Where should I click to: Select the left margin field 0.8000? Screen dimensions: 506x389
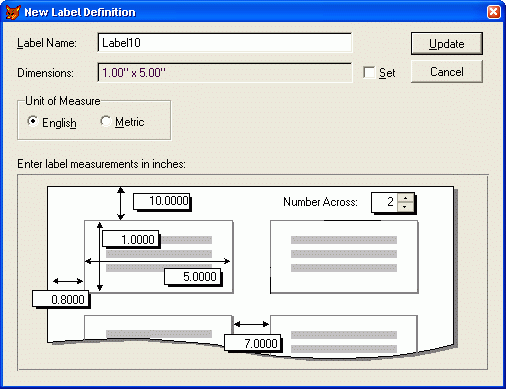61,299
